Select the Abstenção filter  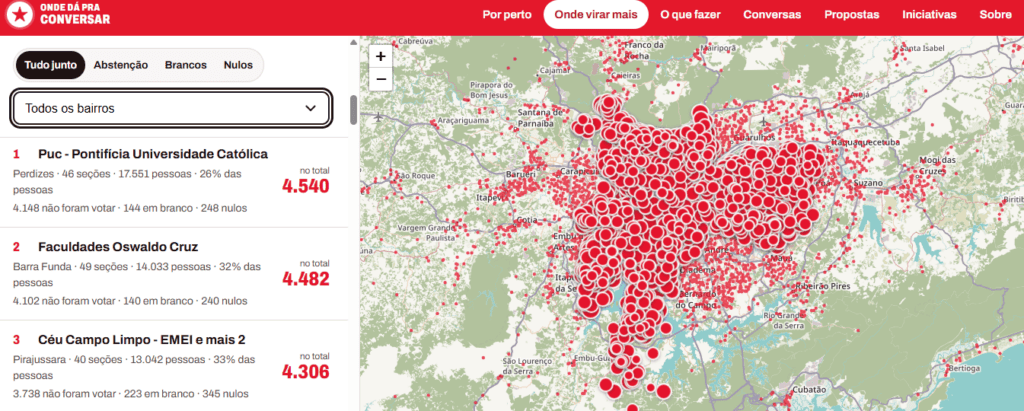(x=121, y=65)
